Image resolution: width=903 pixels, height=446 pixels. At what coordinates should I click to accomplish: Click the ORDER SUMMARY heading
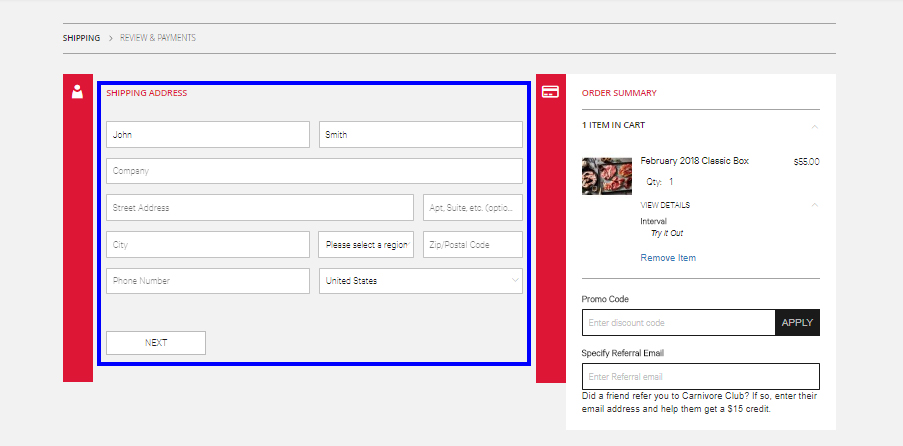click(x=619, y=93)
